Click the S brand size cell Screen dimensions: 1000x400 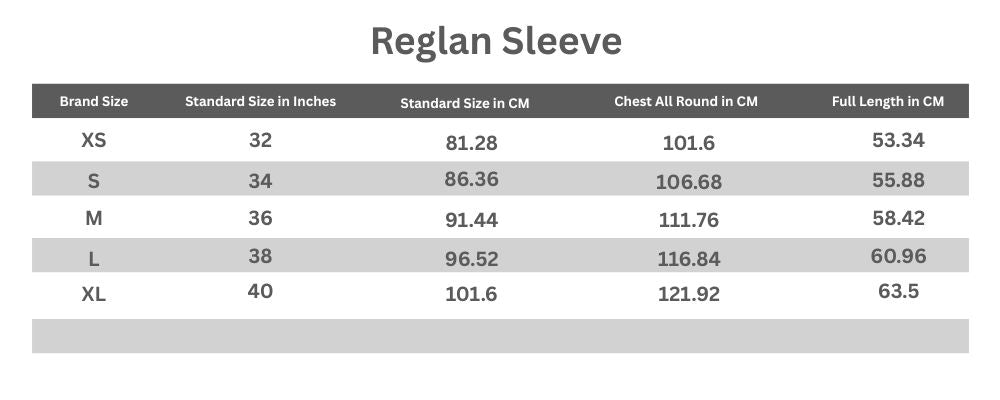(94, 181)
